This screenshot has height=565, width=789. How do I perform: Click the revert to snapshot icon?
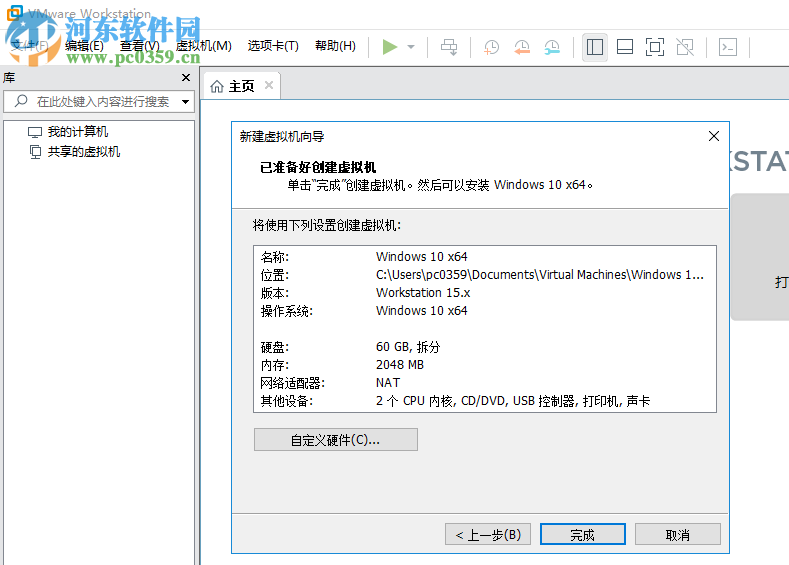point(522,47)
